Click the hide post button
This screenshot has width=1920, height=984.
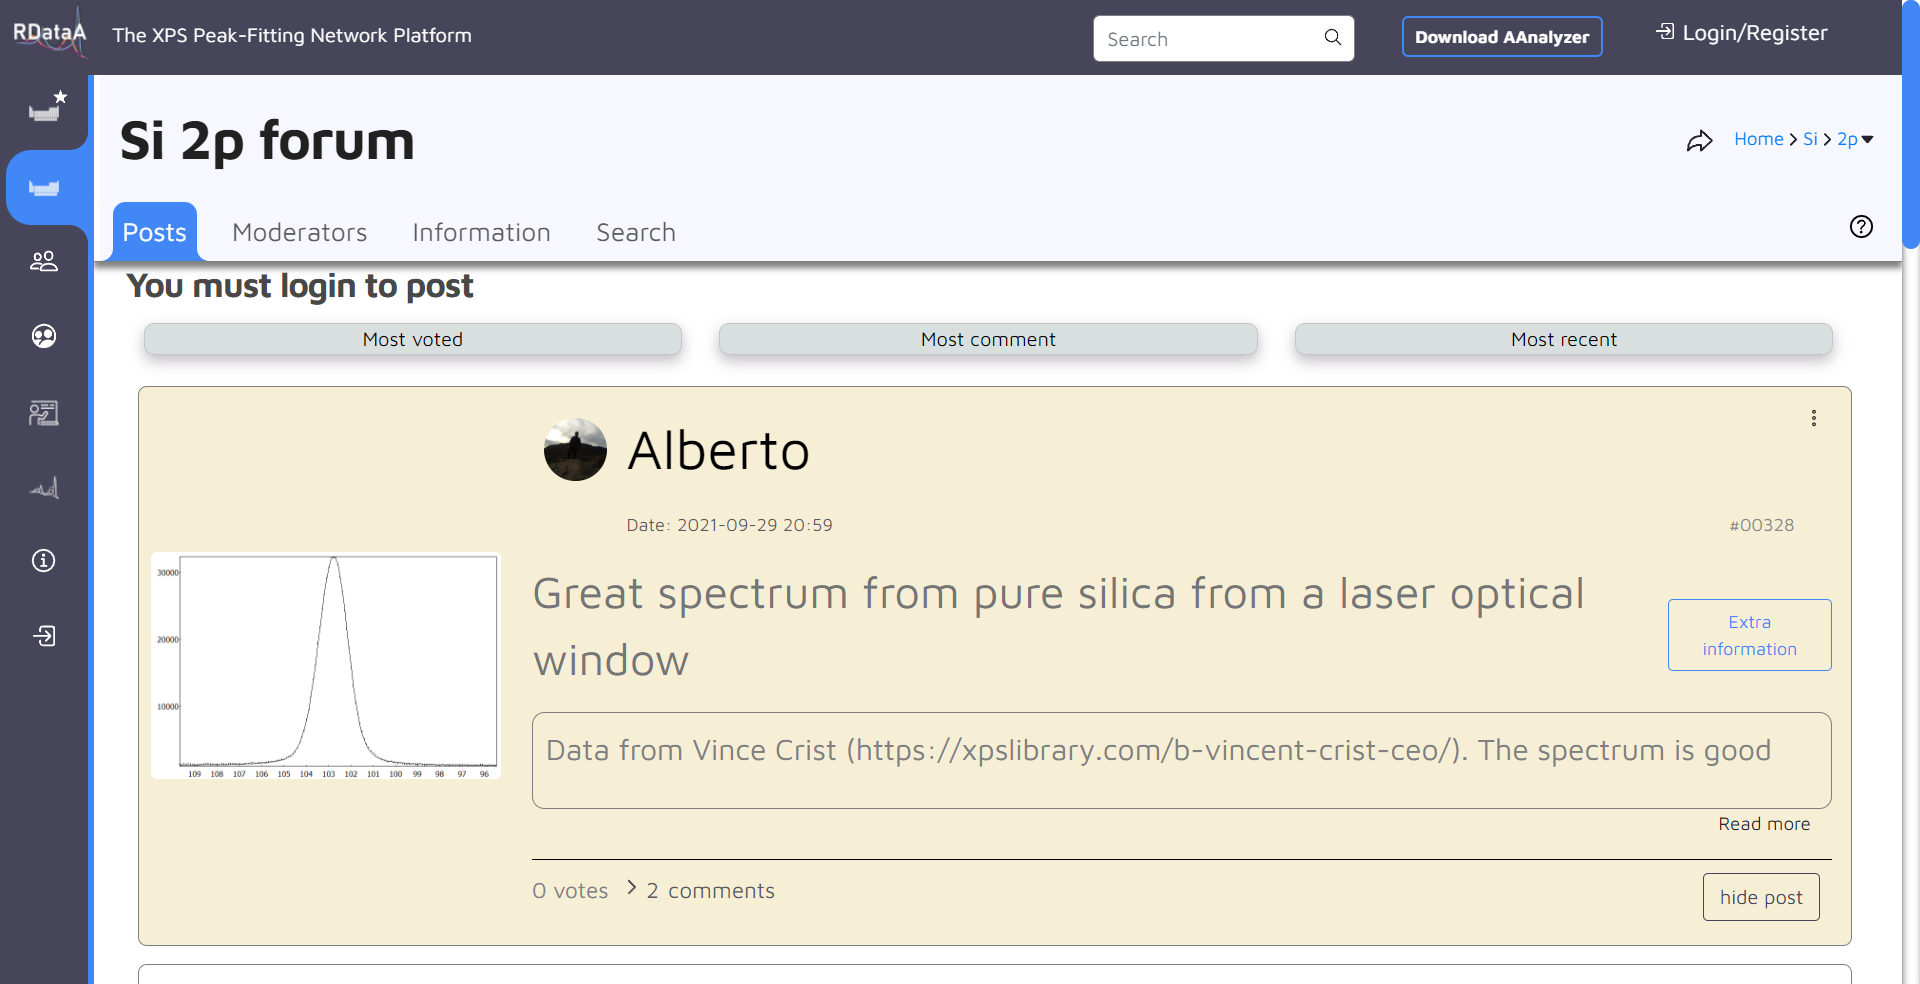pos(1760,897)
